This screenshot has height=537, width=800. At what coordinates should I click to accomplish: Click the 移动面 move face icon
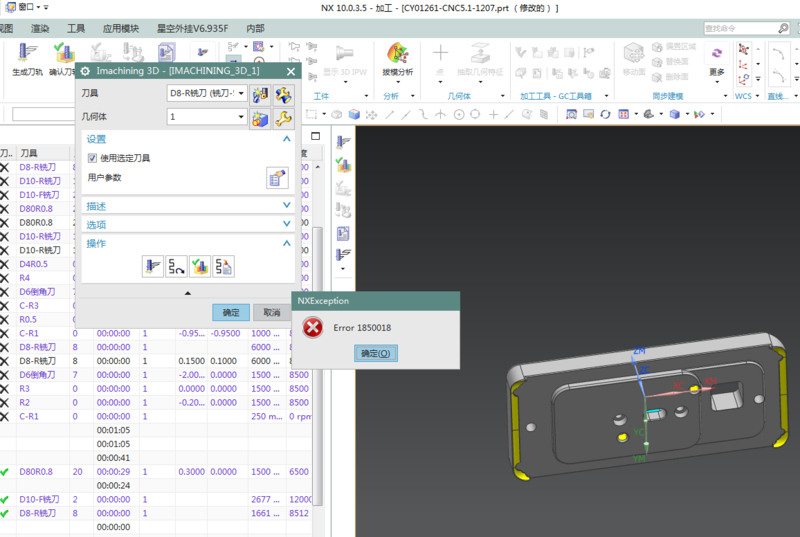pos(634,53)
